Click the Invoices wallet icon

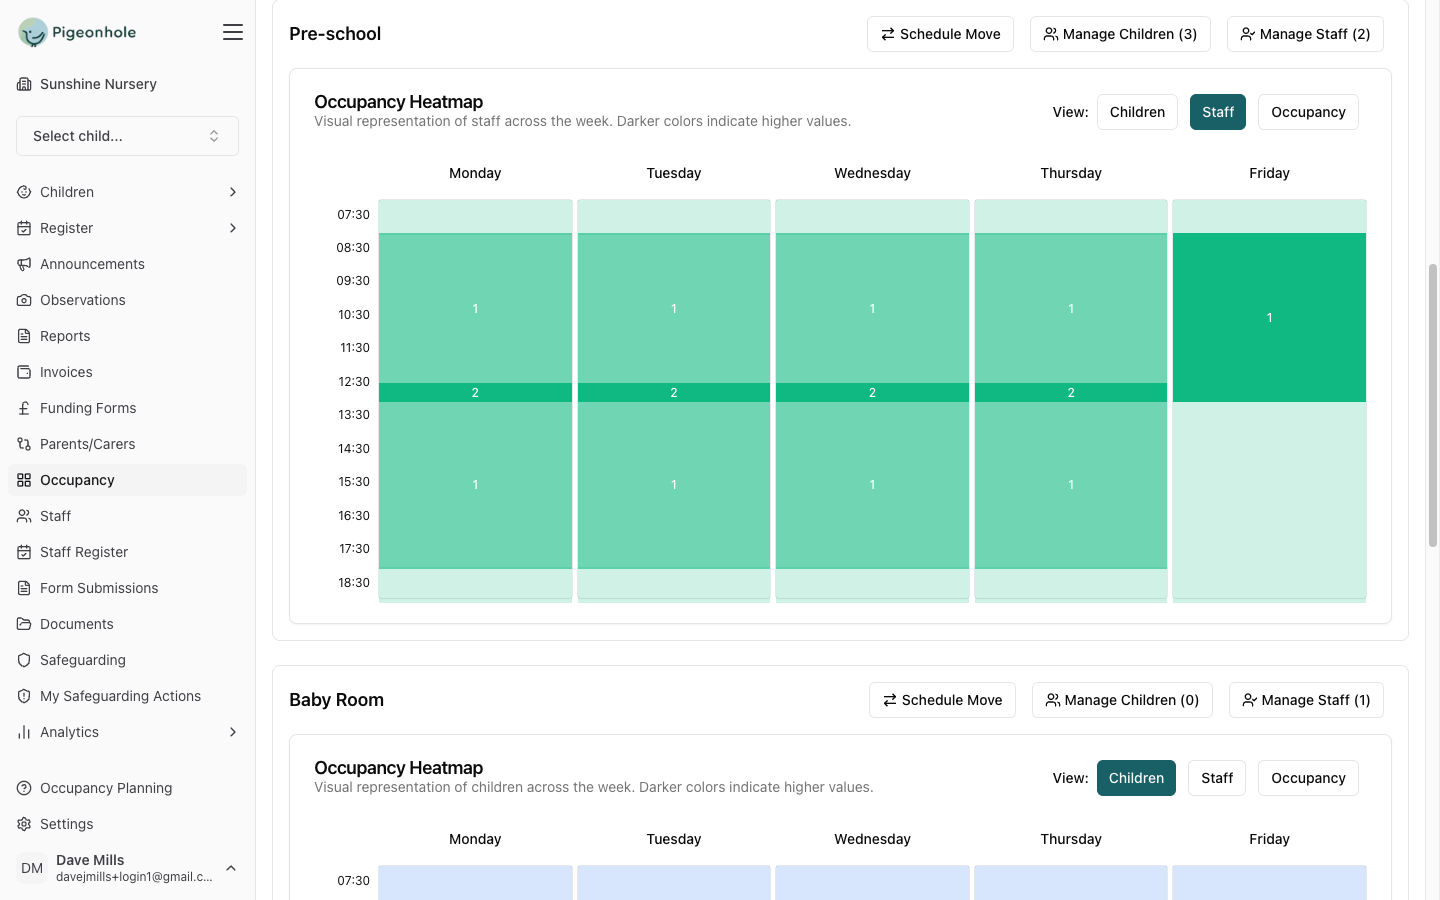click(24, 372)
